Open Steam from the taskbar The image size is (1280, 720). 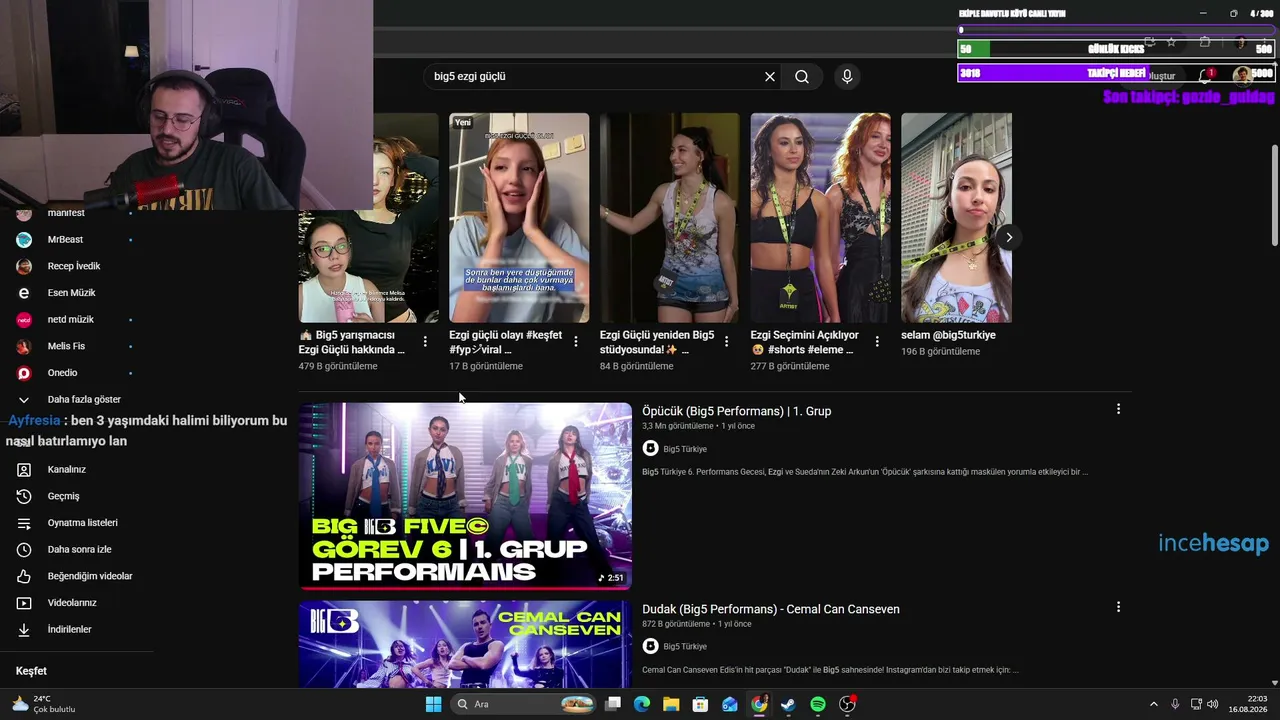click(x=788, y=704)
